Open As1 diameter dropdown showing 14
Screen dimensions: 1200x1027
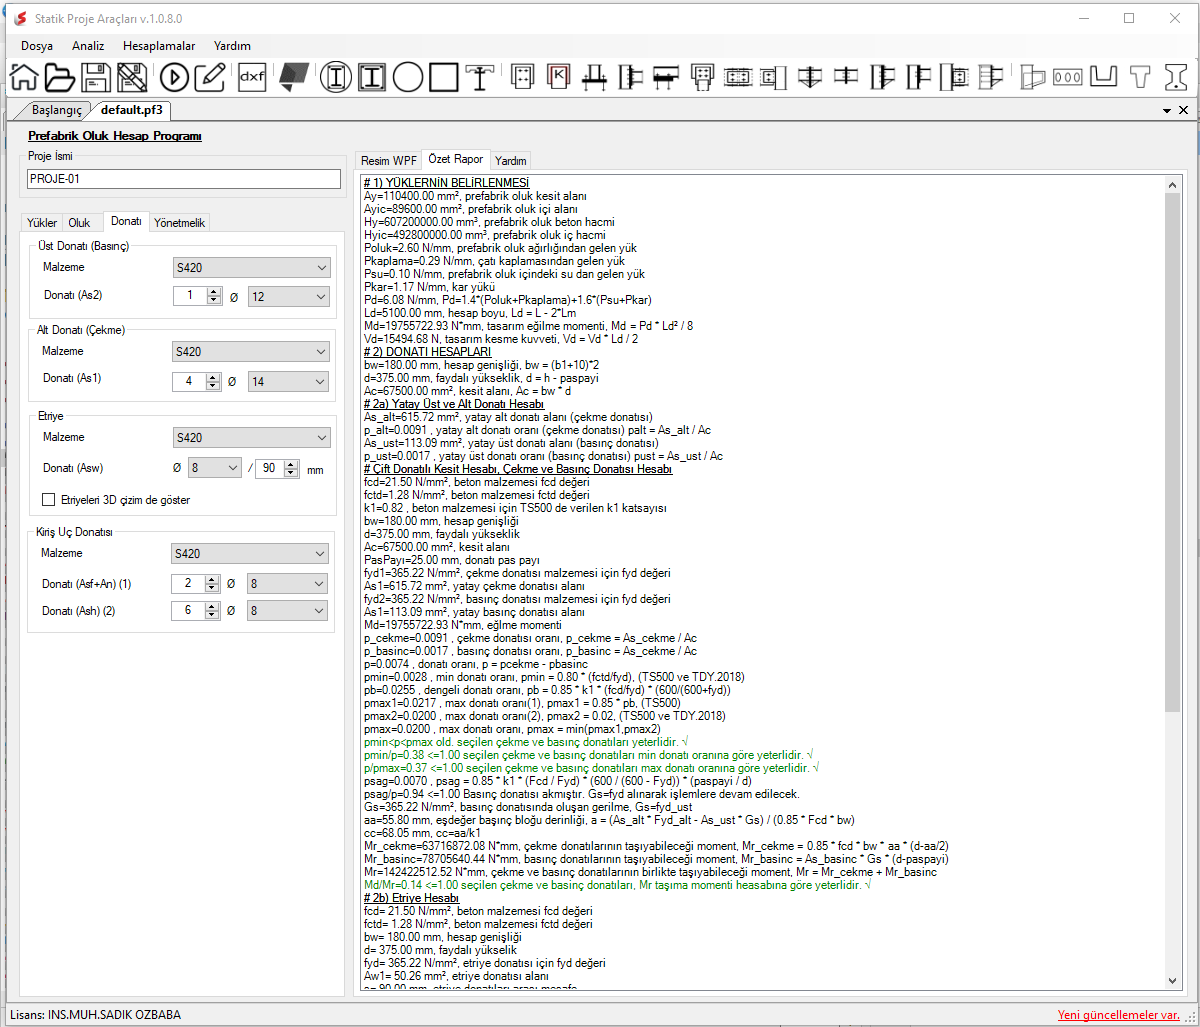click(x=288, y=381)
